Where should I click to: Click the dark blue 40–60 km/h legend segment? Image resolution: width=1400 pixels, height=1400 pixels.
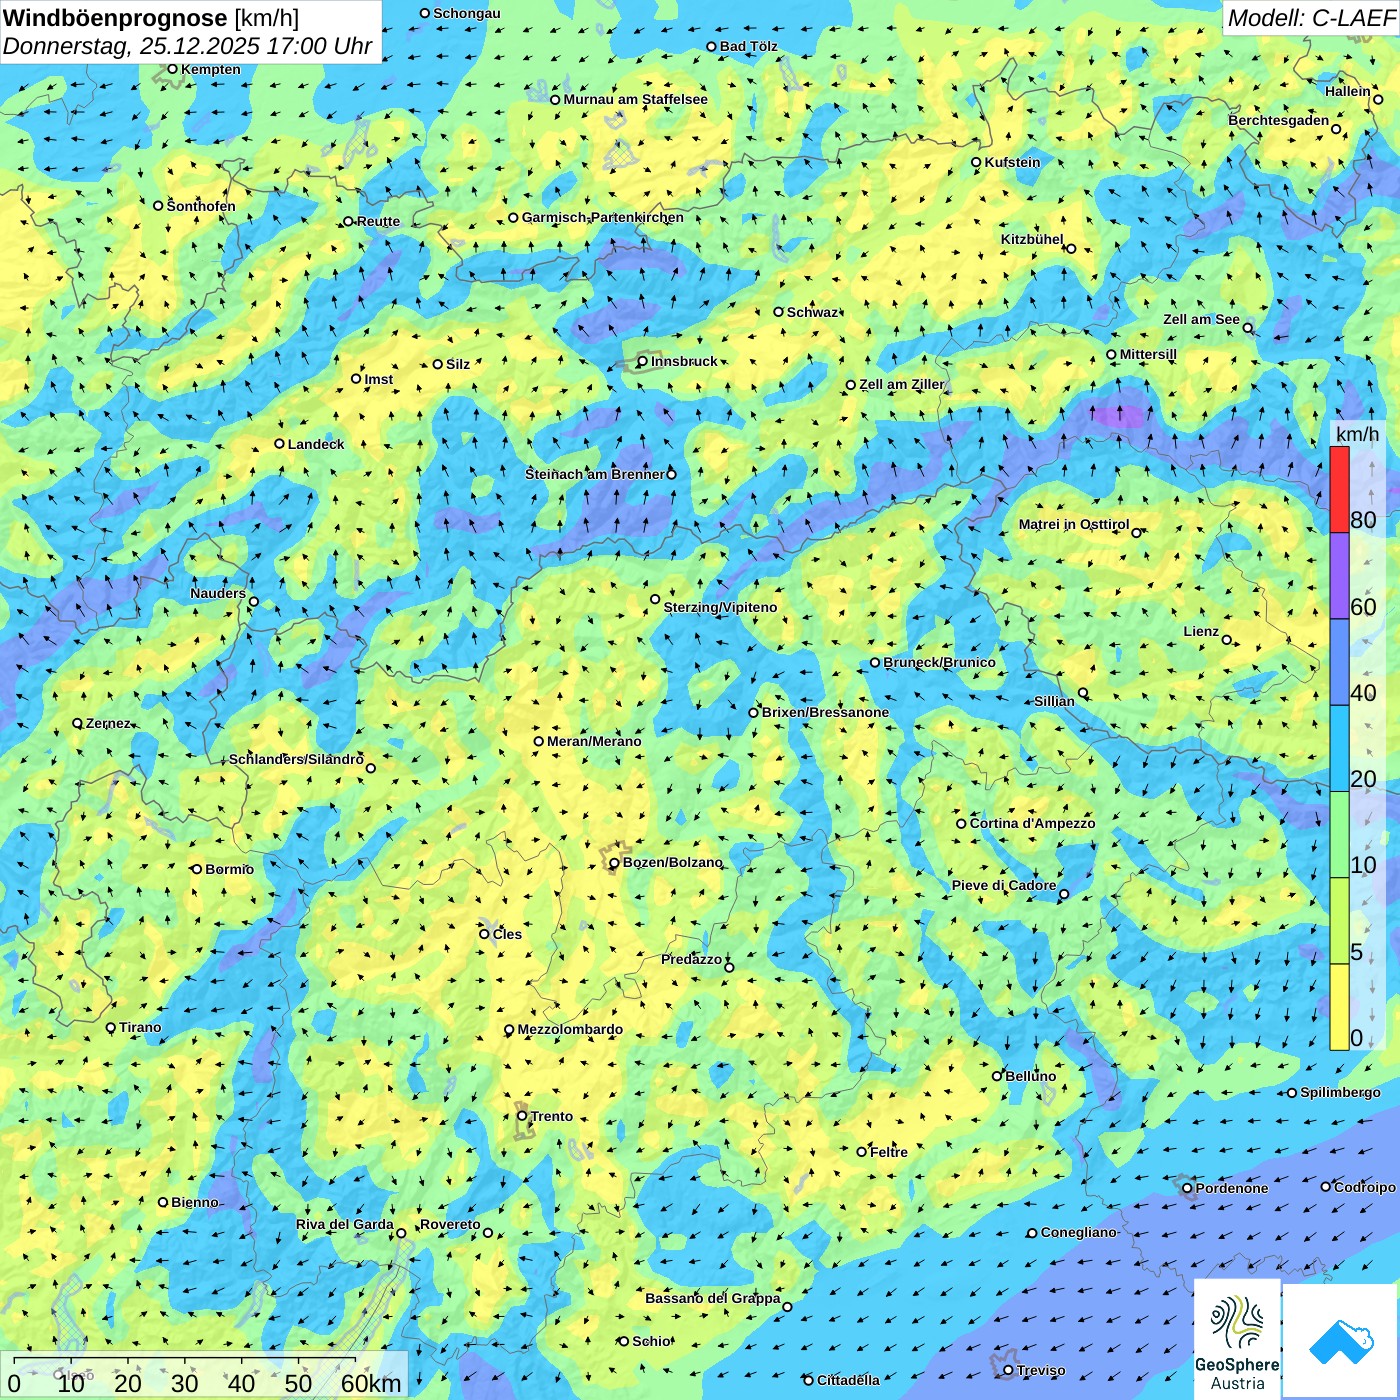coord(1339,663)
